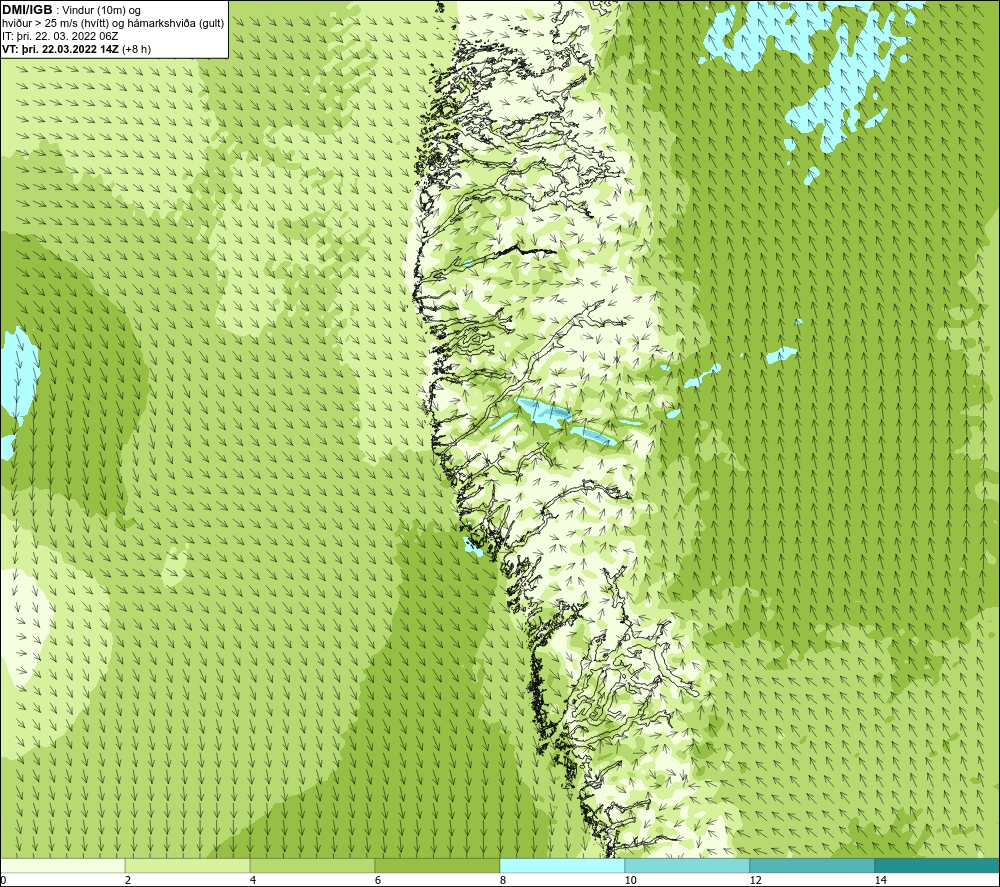Click the legend scale label '6'
This screenshot has height=887, width=1000.
pyautogui.click(x=378, y=881)
